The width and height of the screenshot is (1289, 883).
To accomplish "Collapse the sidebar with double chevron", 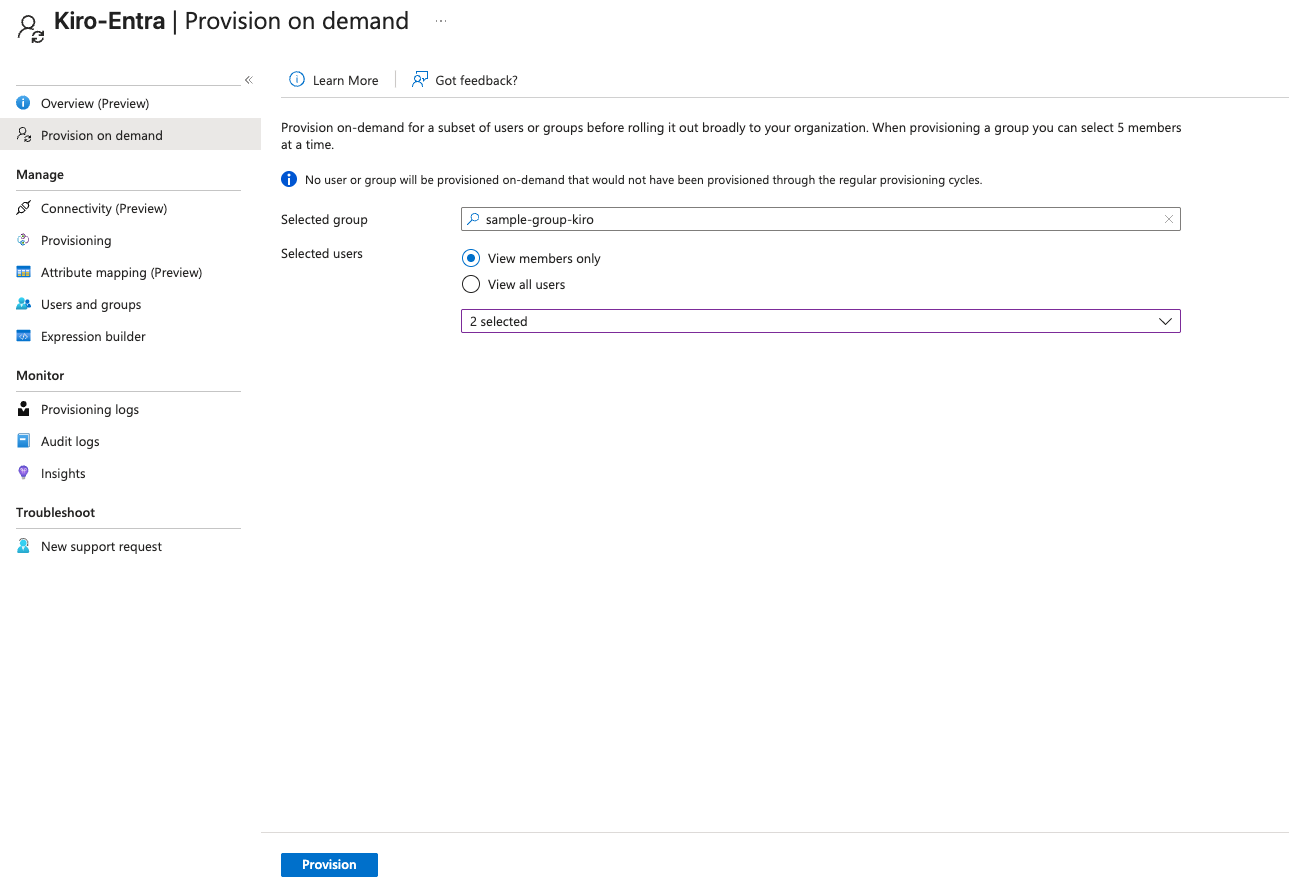I will [x=248, y=80].
